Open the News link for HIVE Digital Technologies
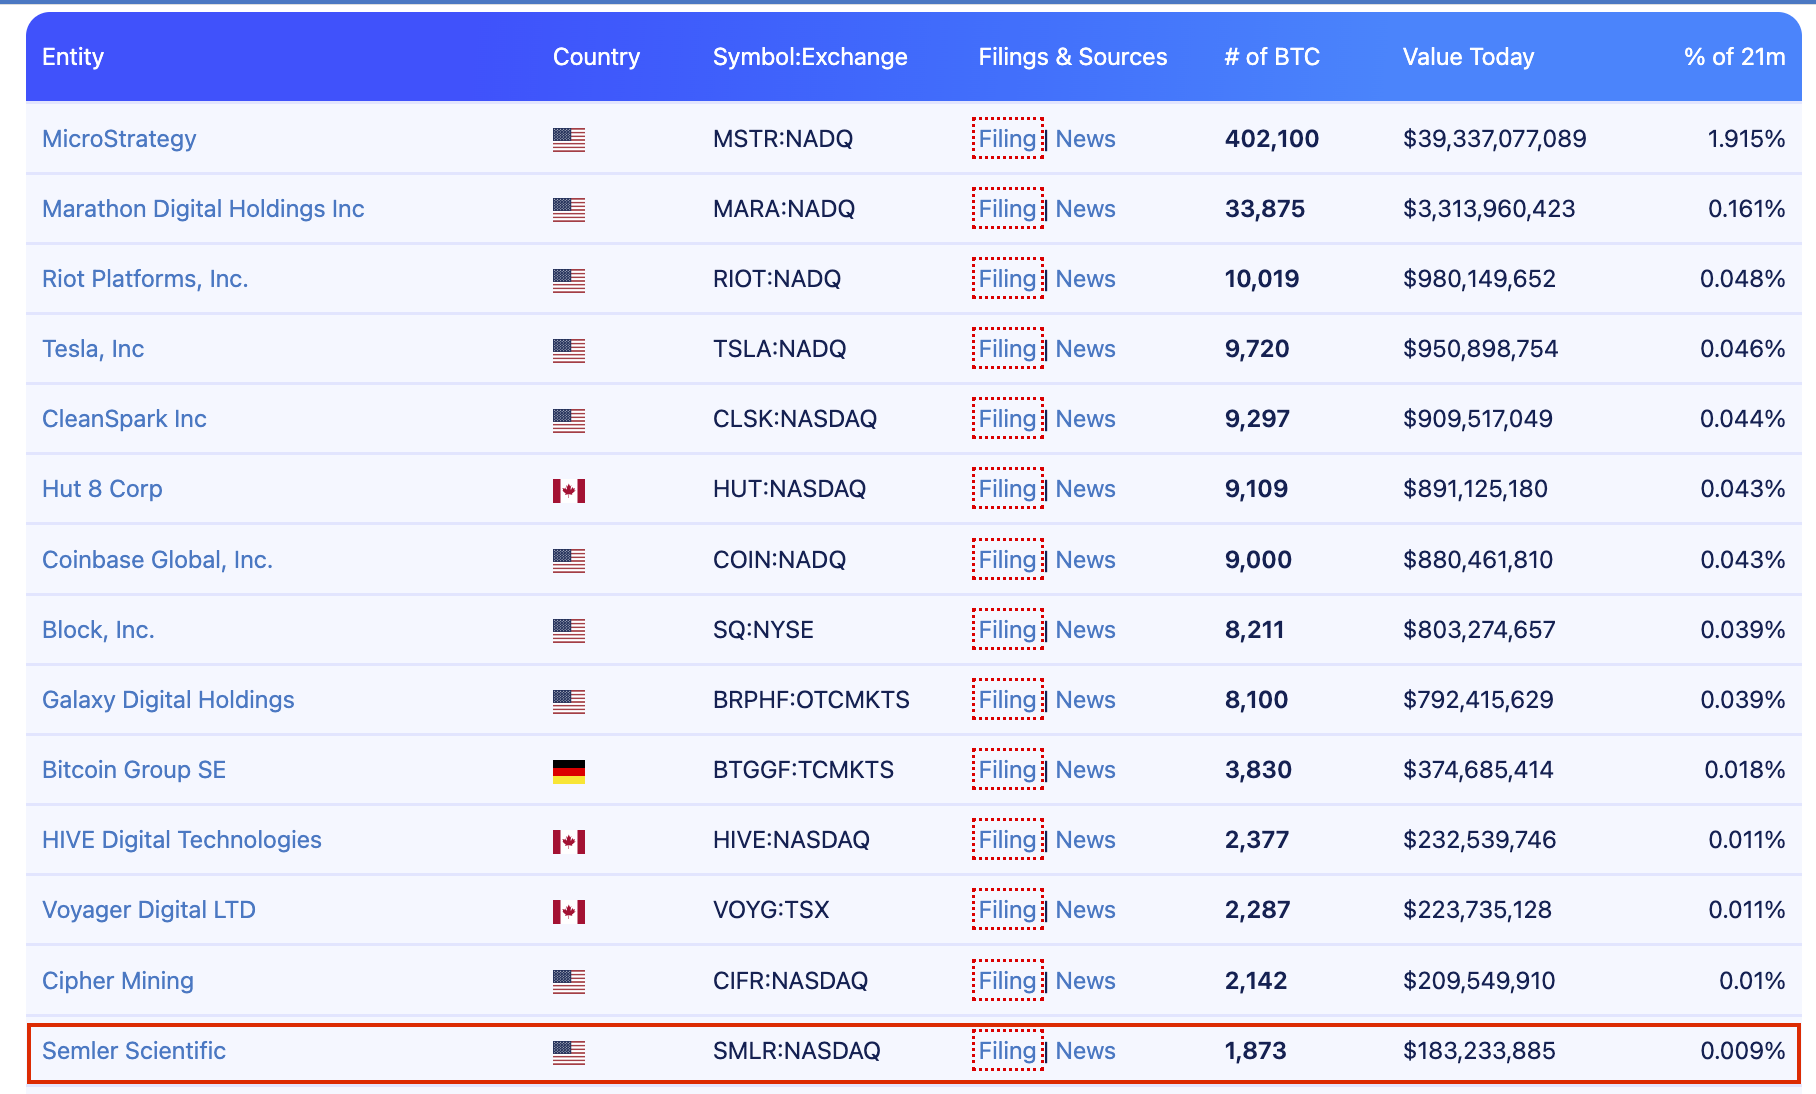1816x1094 pixels. click(1085, 840)
